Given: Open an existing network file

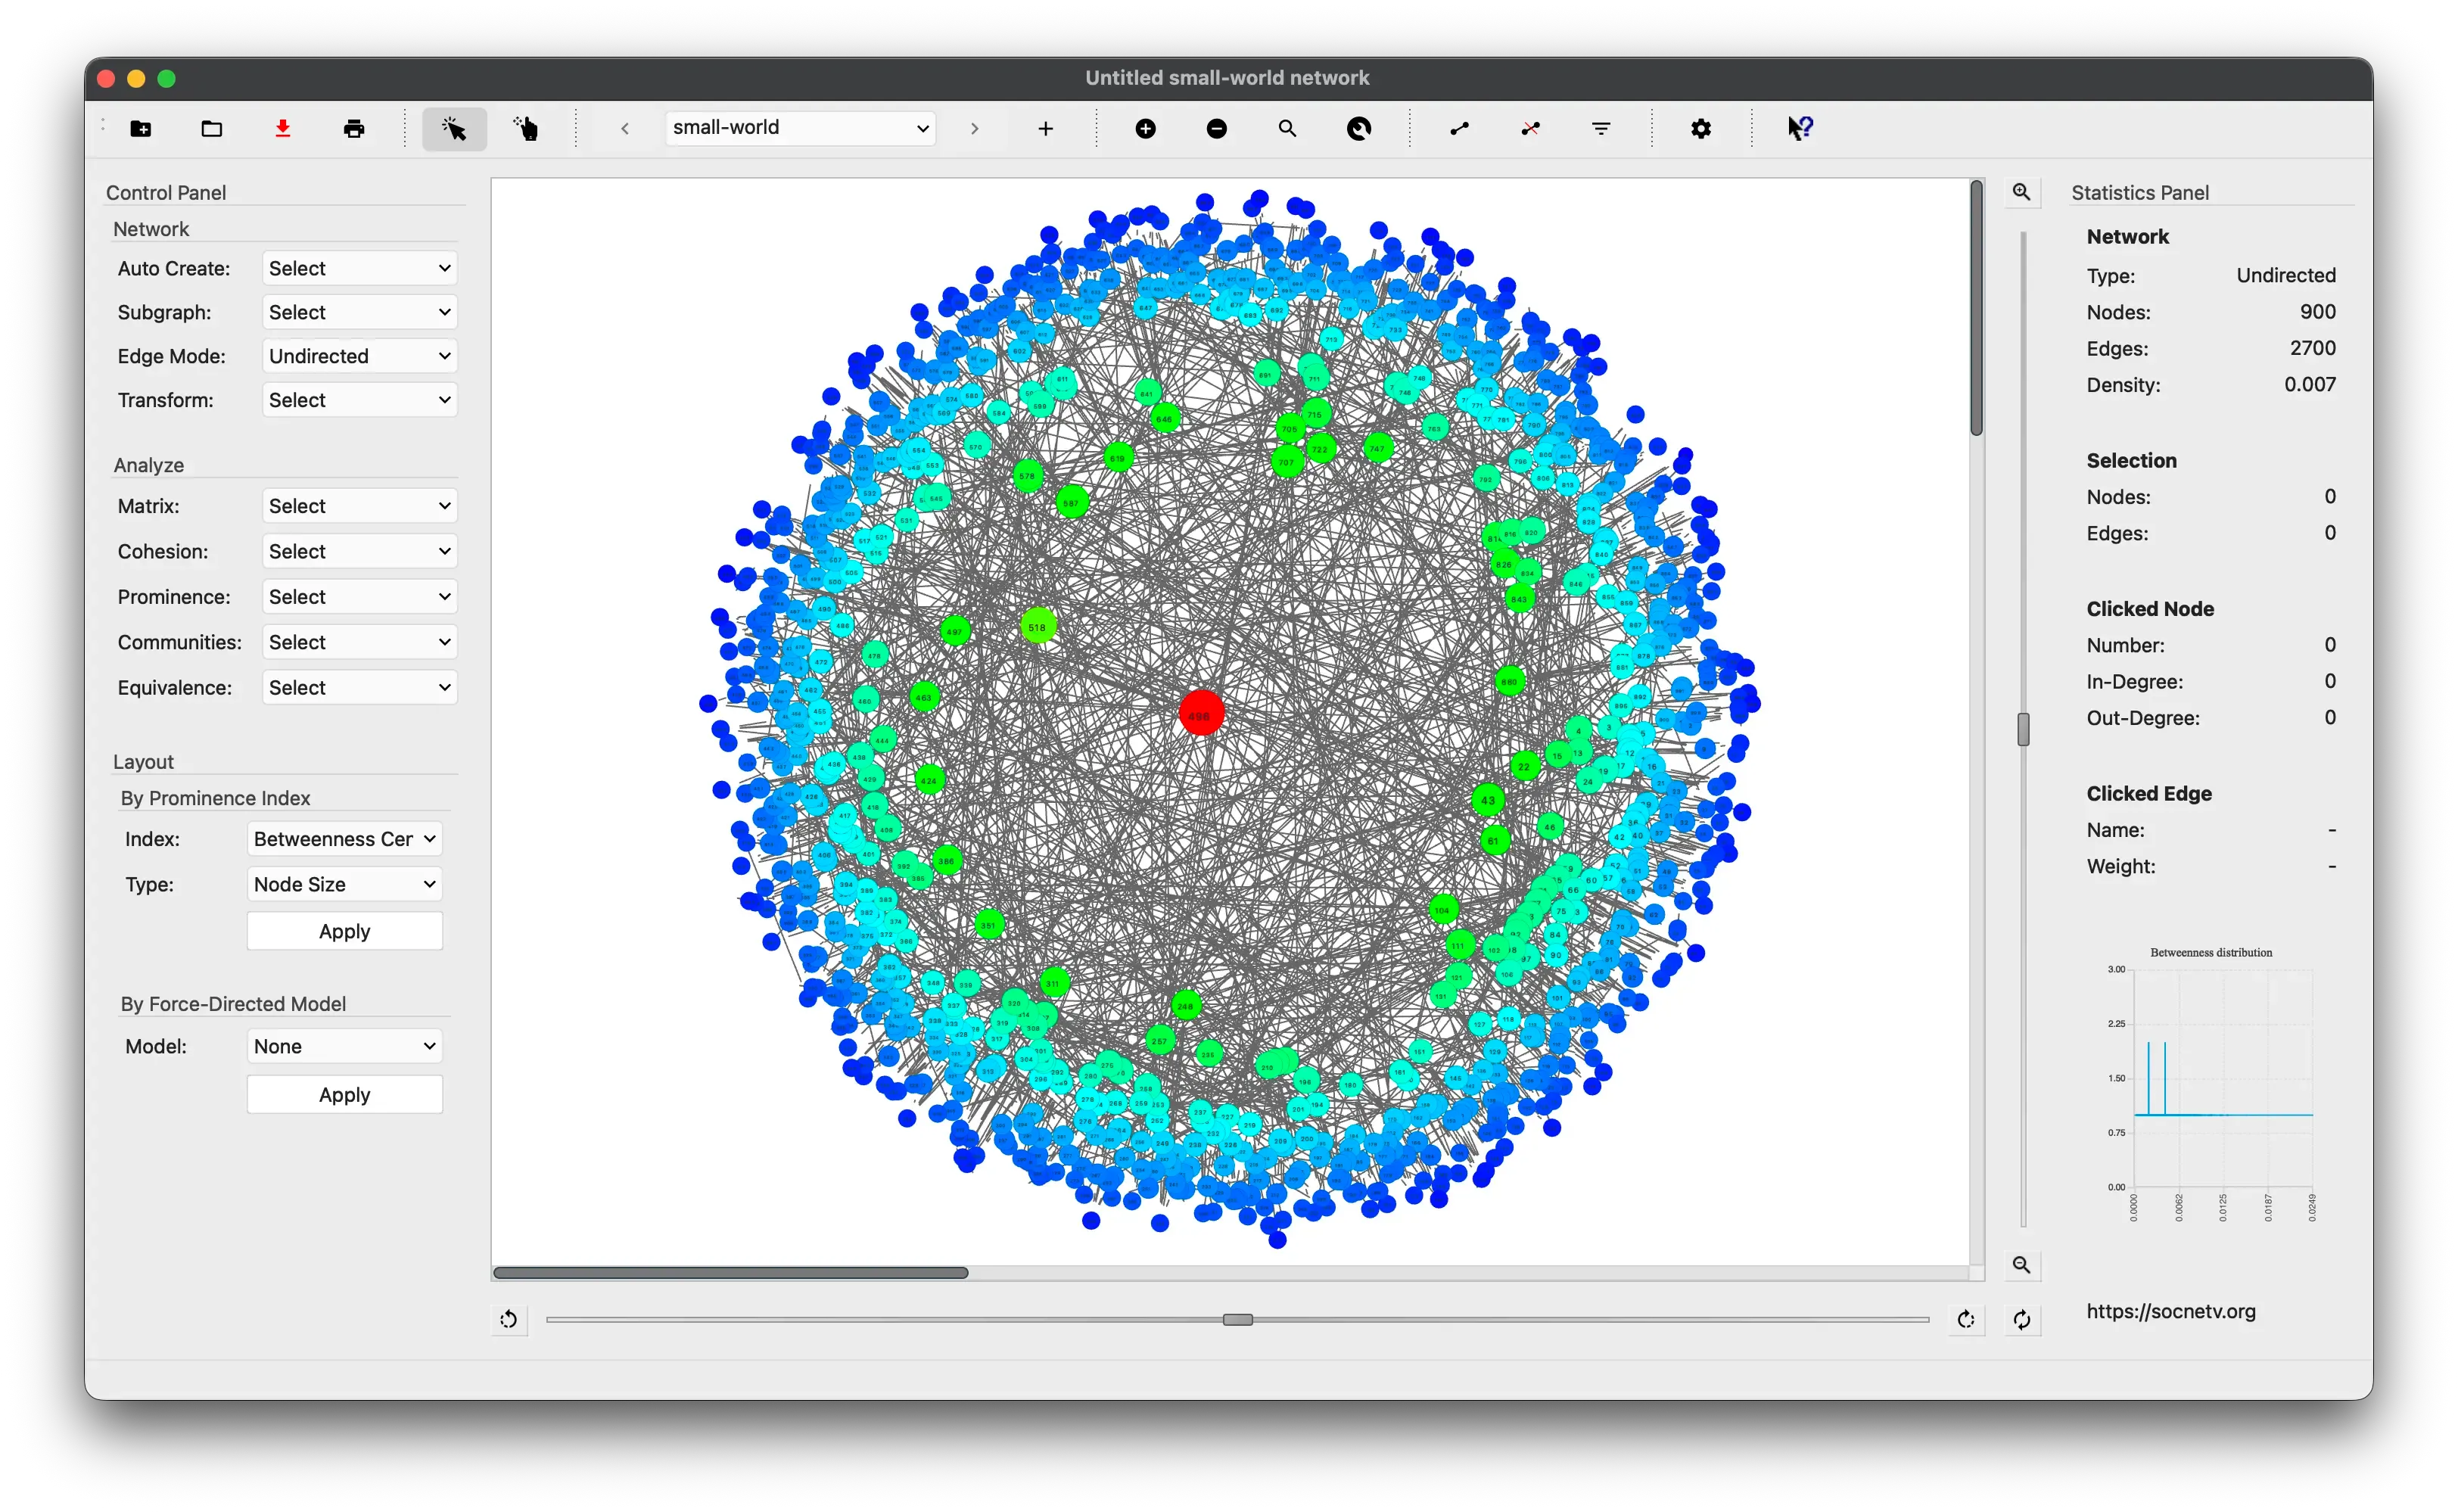Looking at the screenshot, I should [211, 128].
